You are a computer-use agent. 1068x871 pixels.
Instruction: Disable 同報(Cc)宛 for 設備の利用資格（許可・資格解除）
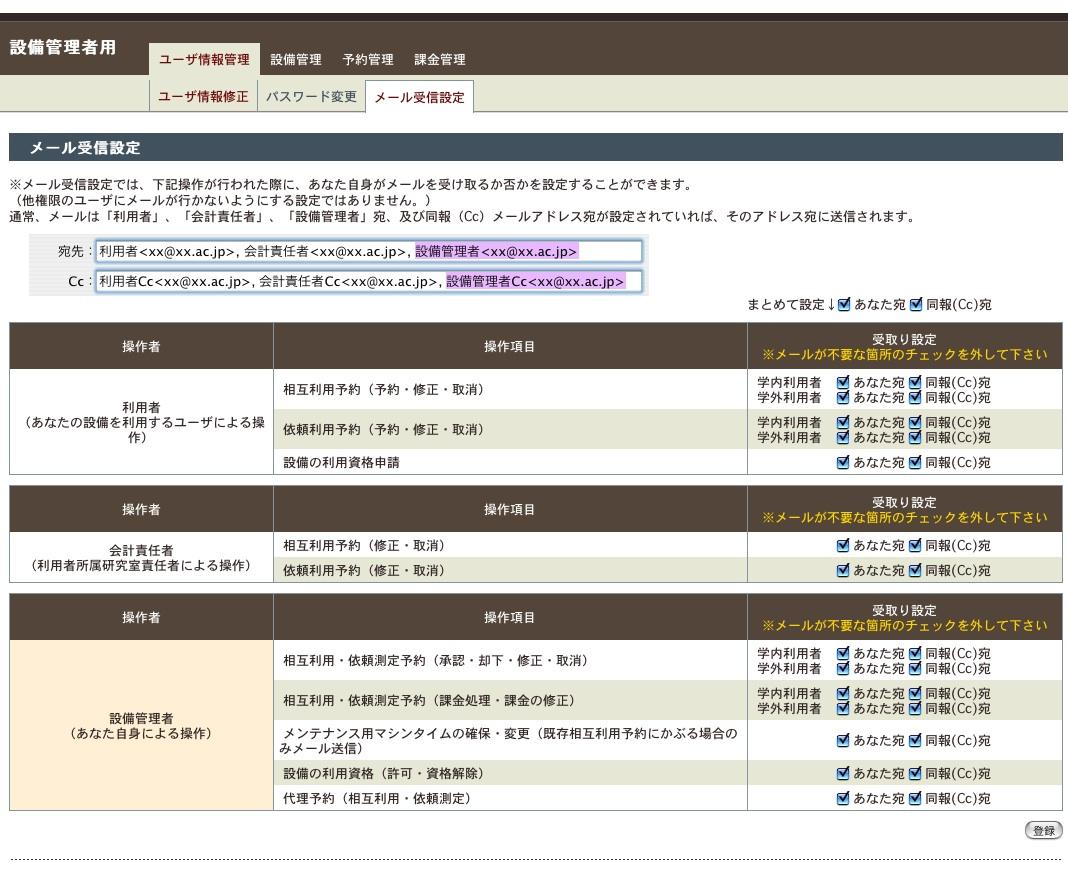(x=917, y=773)
